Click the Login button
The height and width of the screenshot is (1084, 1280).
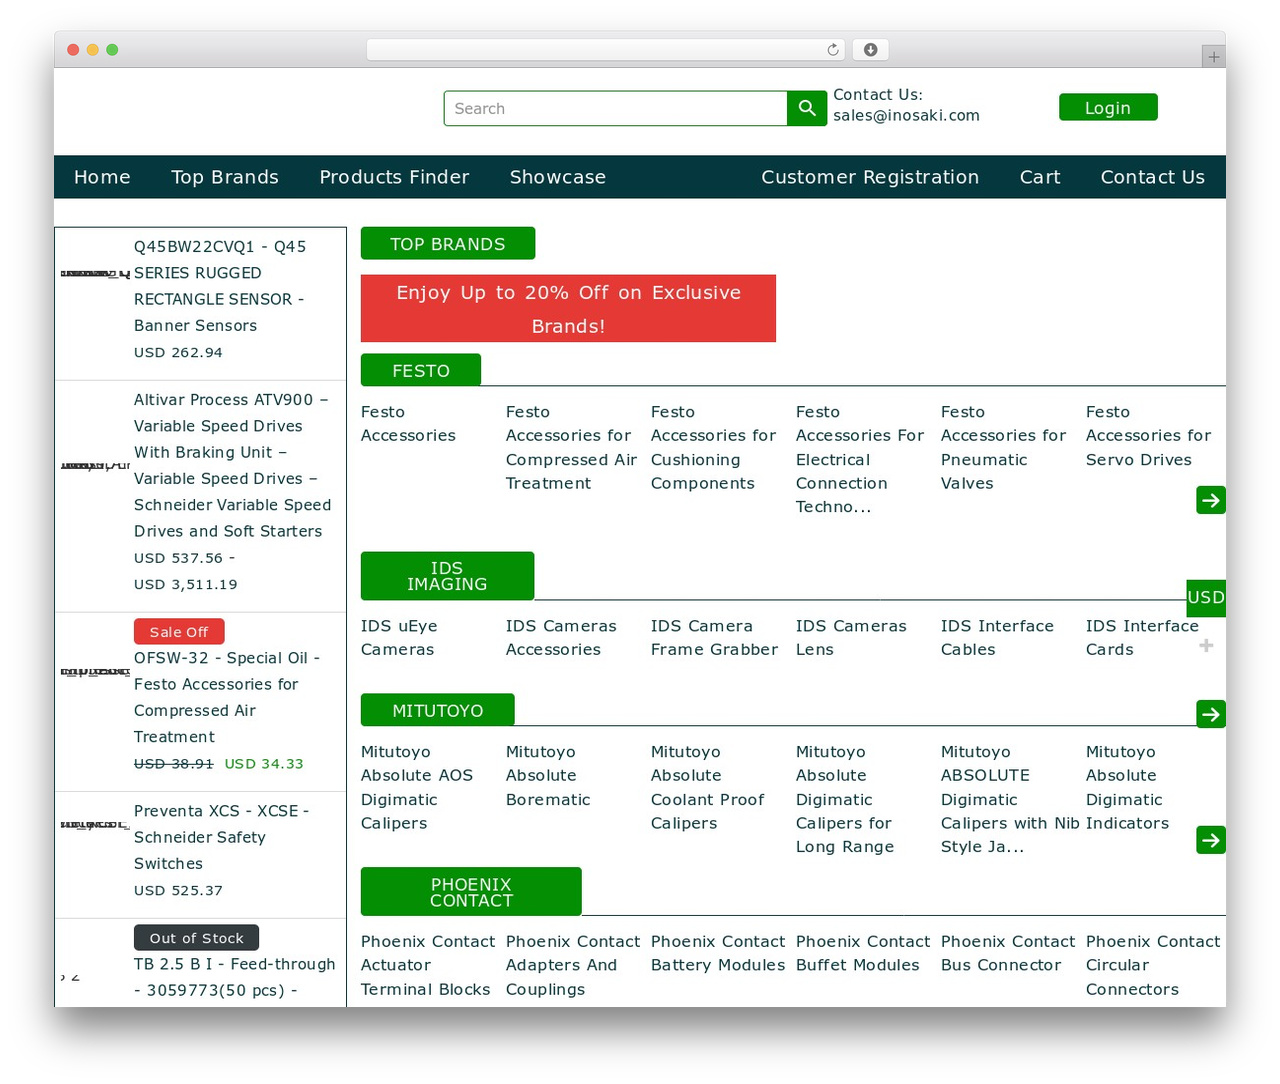tap(1108, 107)
